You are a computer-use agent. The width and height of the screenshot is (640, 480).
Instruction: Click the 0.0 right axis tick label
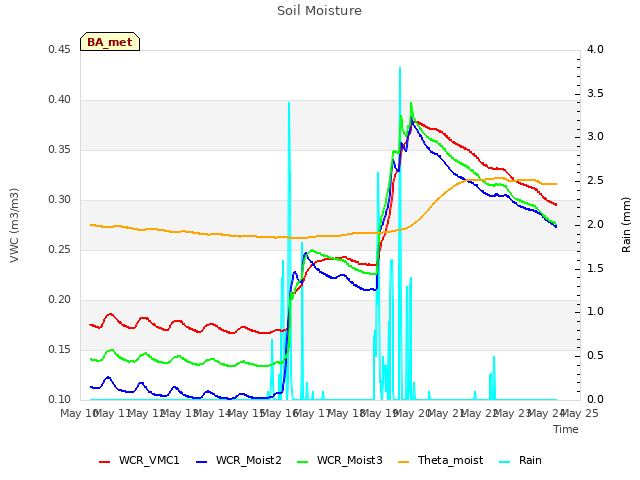click(595, 399)
